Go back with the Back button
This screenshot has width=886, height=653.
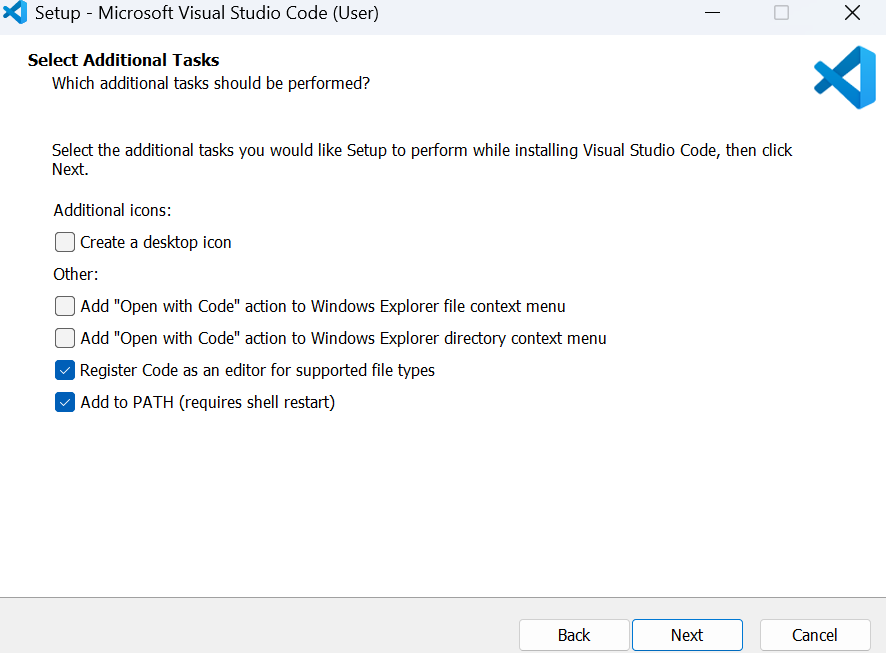point(574,635)
